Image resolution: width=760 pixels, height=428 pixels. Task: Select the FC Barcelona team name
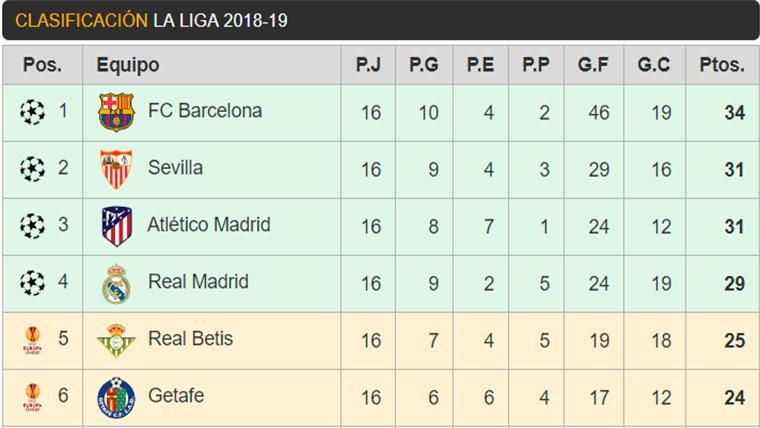tap(205, 111)
